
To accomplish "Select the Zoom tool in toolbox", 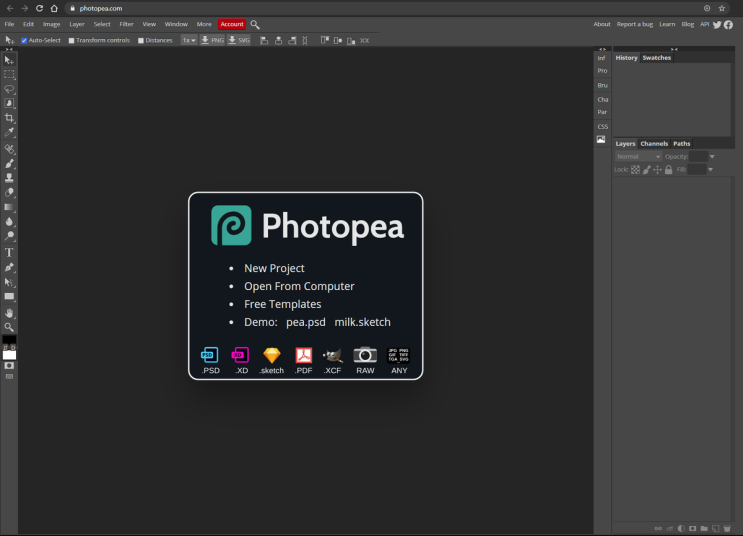I will [x=9, y=327].
